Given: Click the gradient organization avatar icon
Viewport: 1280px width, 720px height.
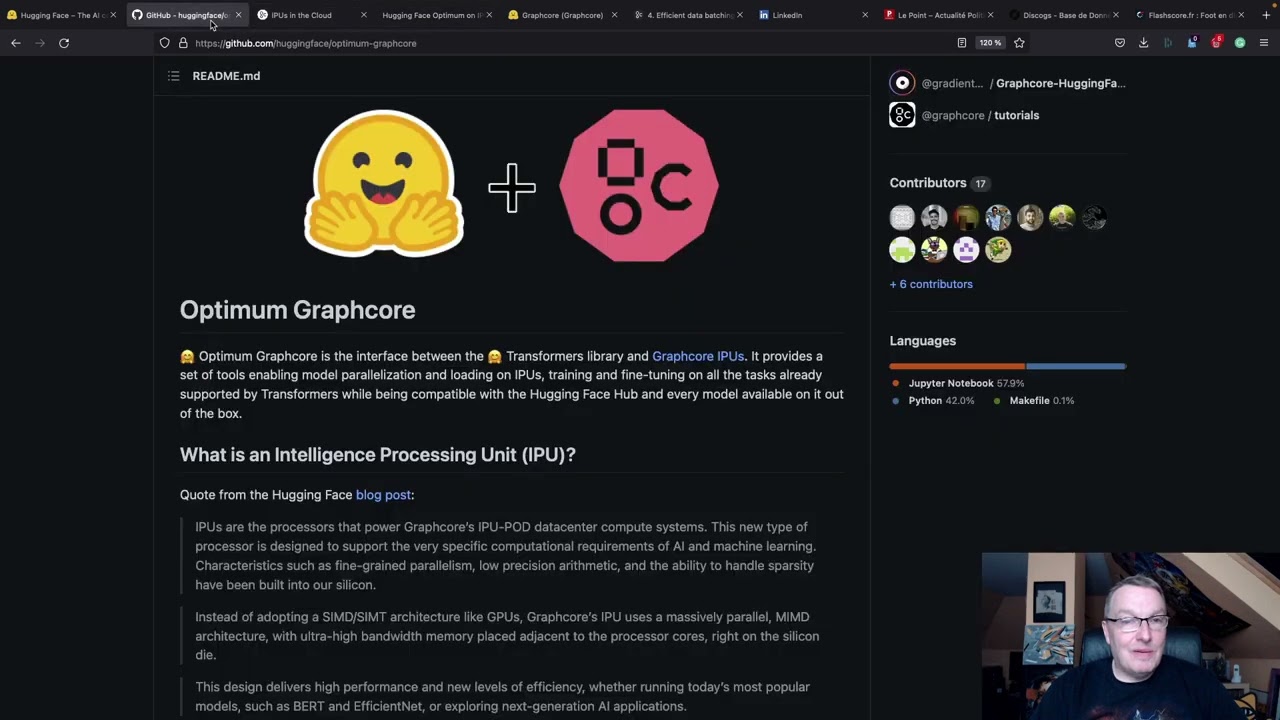Looking at the screenshot, I should 902,83.
